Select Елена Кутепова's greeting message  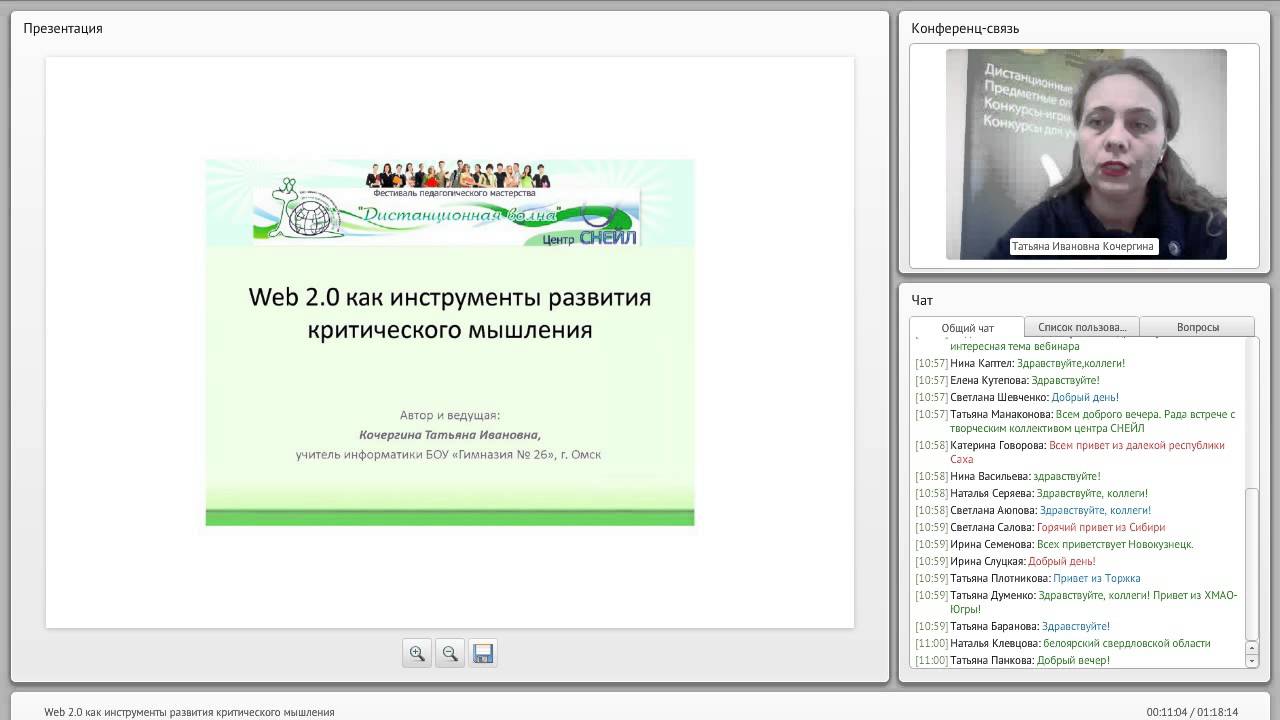1007,380
